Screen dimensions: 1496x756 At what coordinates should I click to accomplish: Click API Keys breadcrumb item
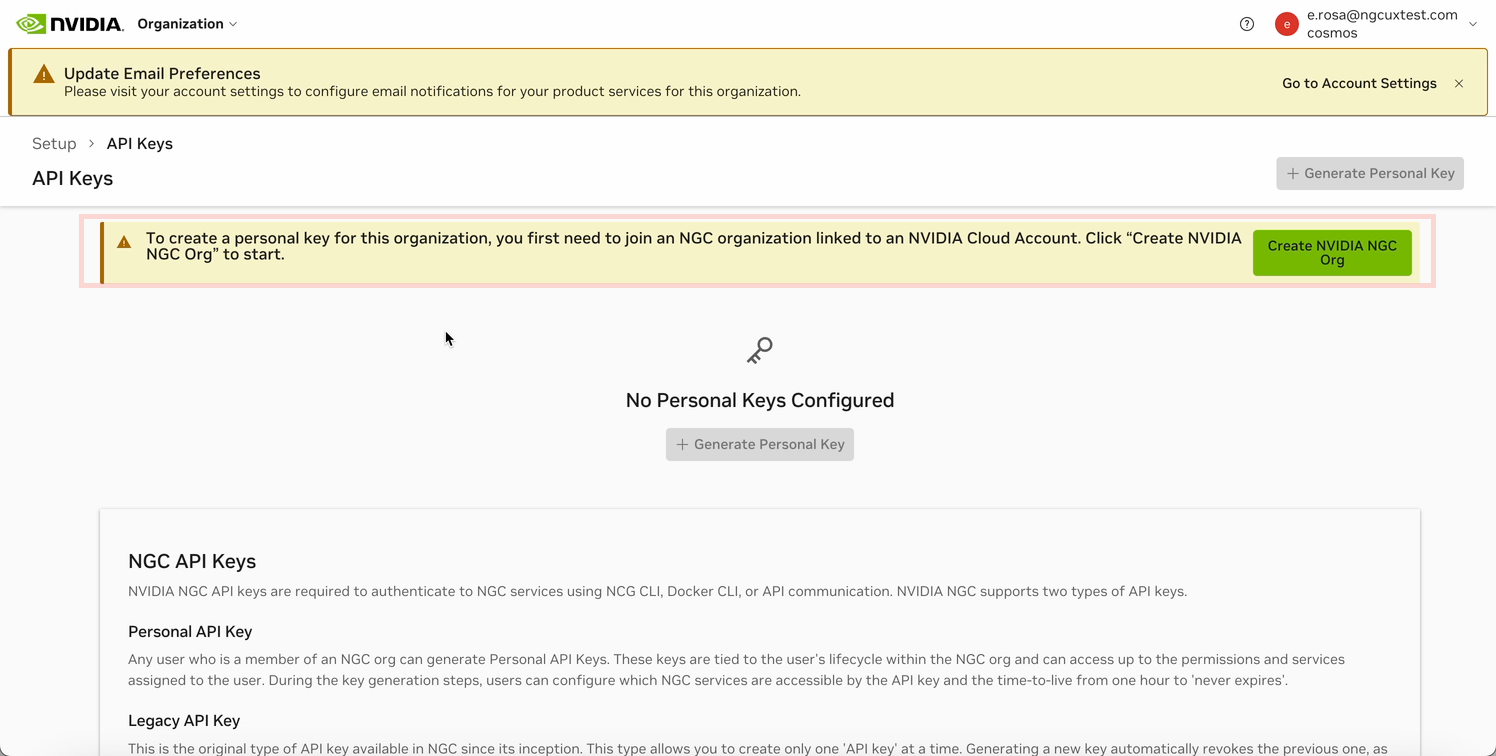coord(140,144)
